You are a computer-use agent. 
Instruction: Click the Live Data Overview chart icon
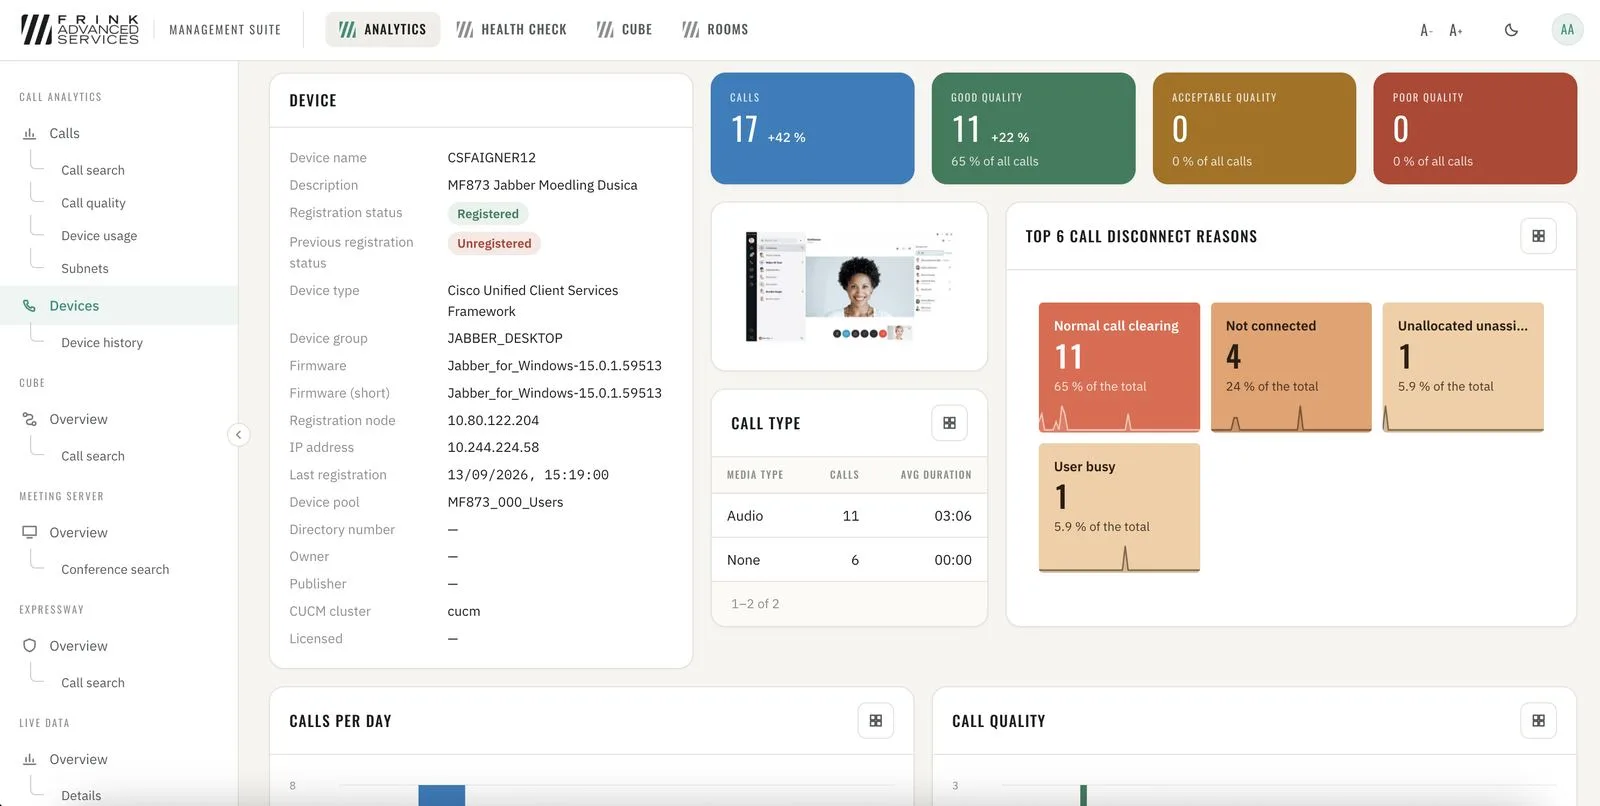pyautogui.click(x=29, y=759)
